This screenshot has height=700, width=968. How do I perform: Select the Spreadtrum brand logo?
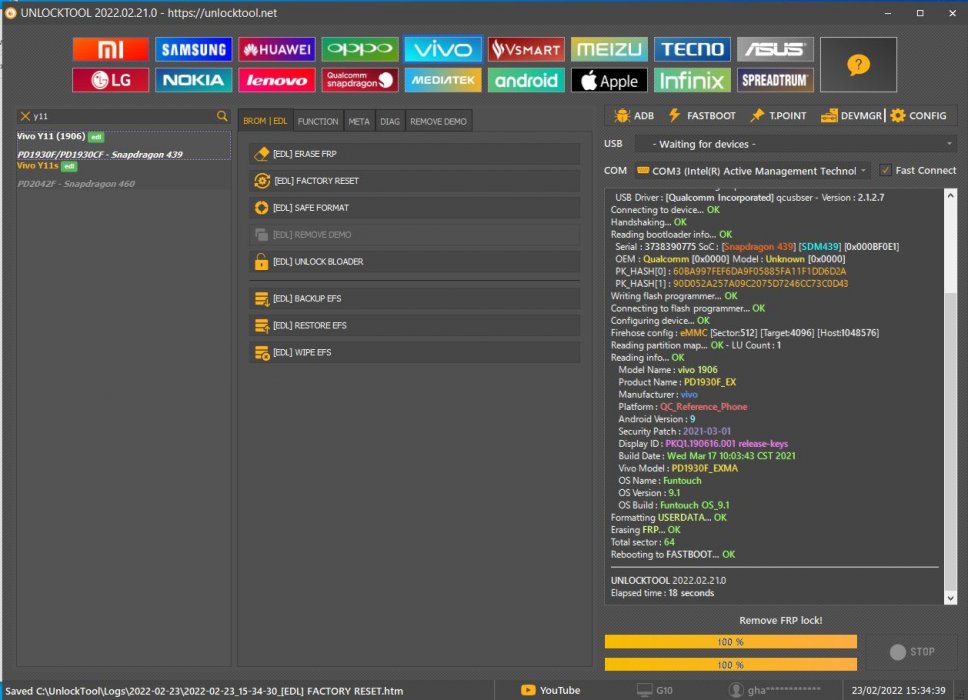click(x=775, y=80)
